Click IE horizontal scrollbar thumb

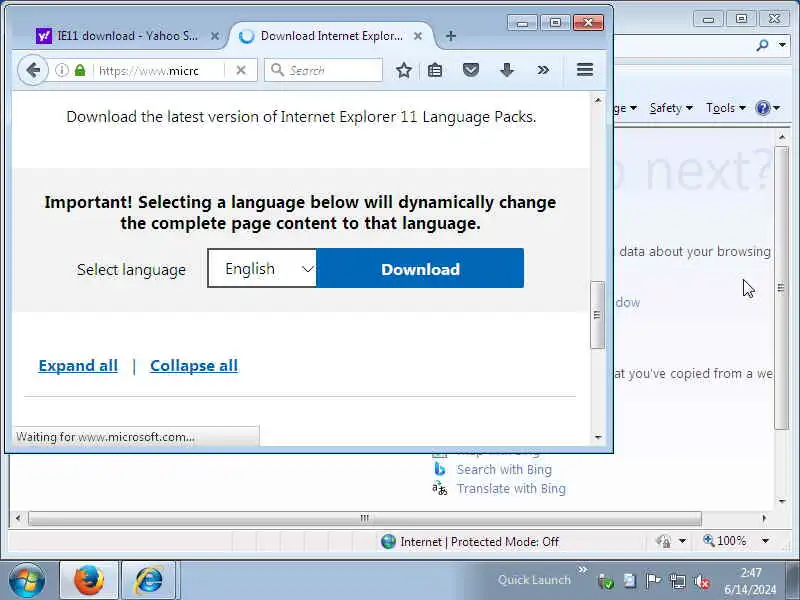364,518
